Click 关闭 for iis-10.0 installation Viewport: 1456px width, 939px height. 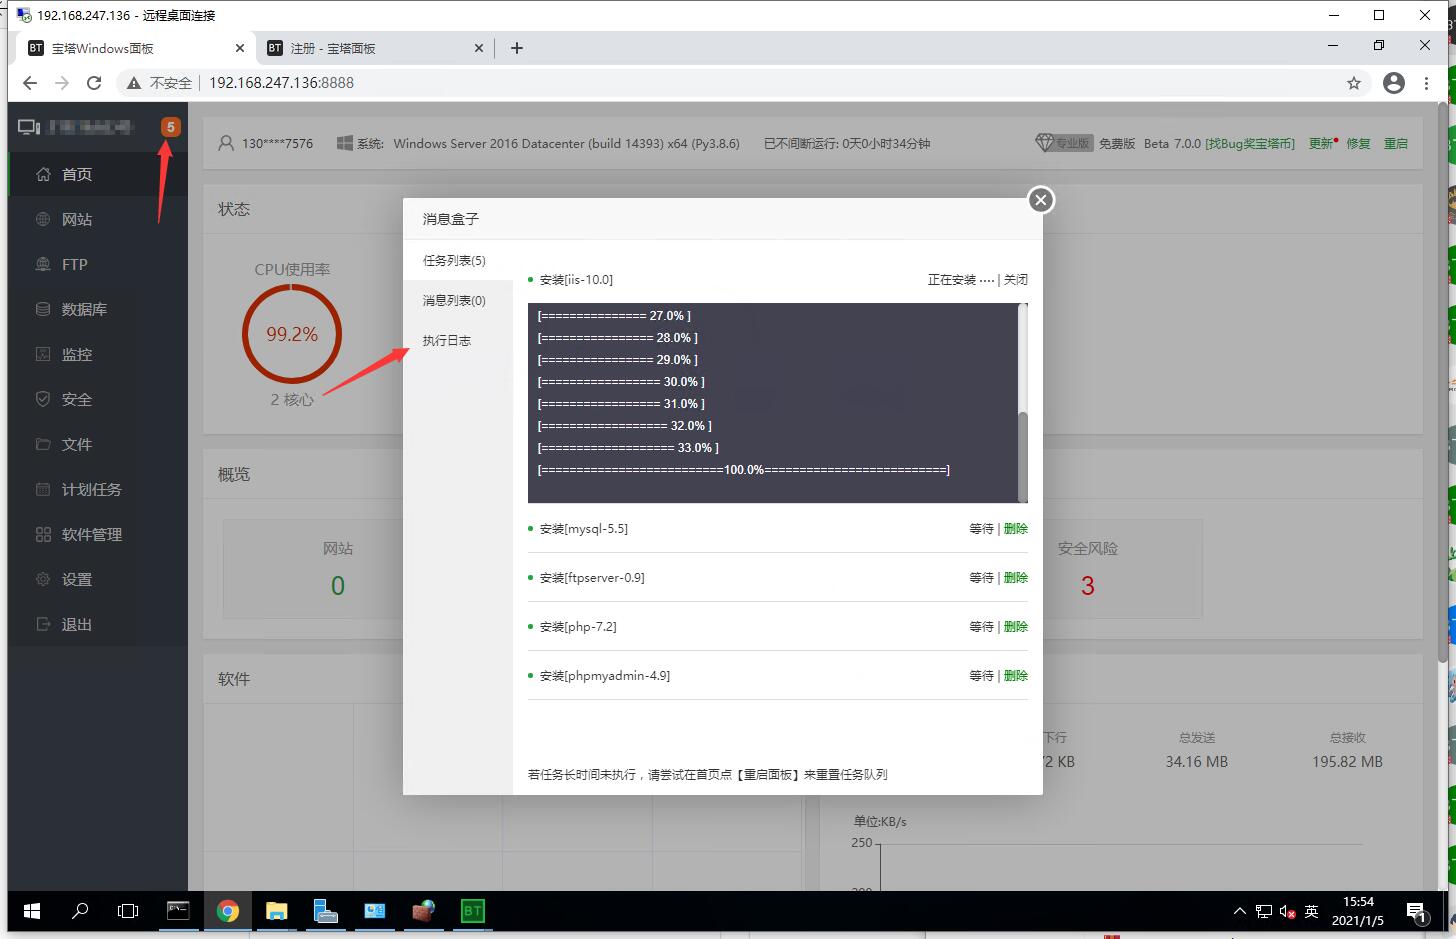(1016, 280)
